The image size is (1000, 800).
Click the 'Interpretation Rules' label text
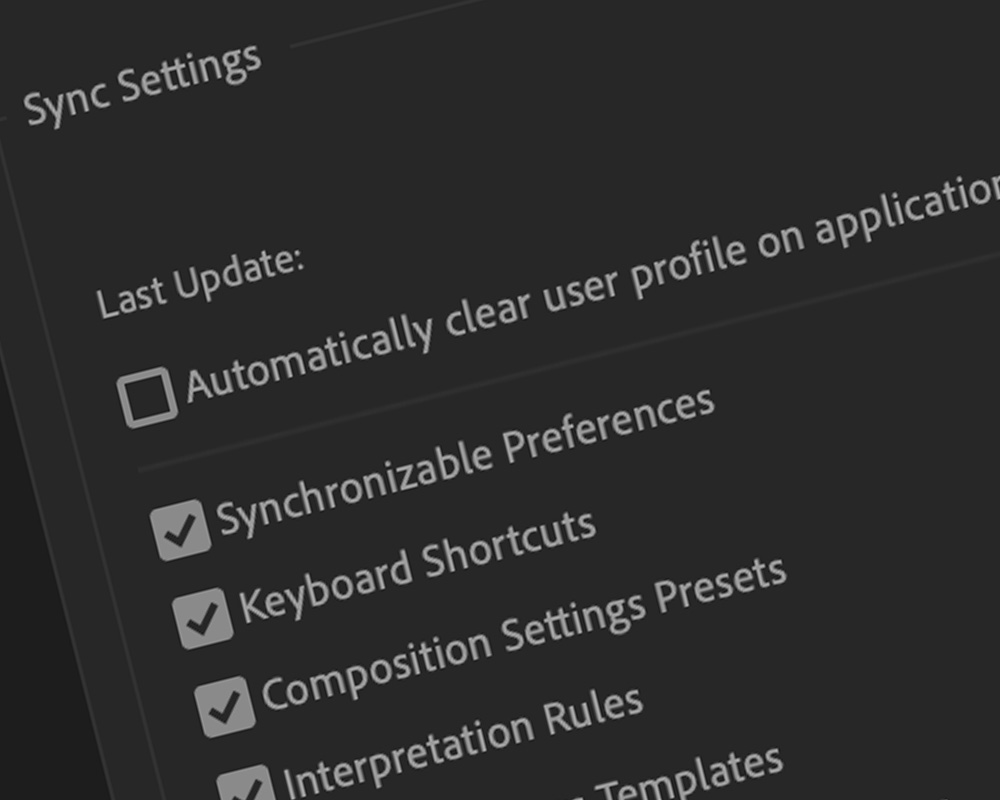[462, 741]
